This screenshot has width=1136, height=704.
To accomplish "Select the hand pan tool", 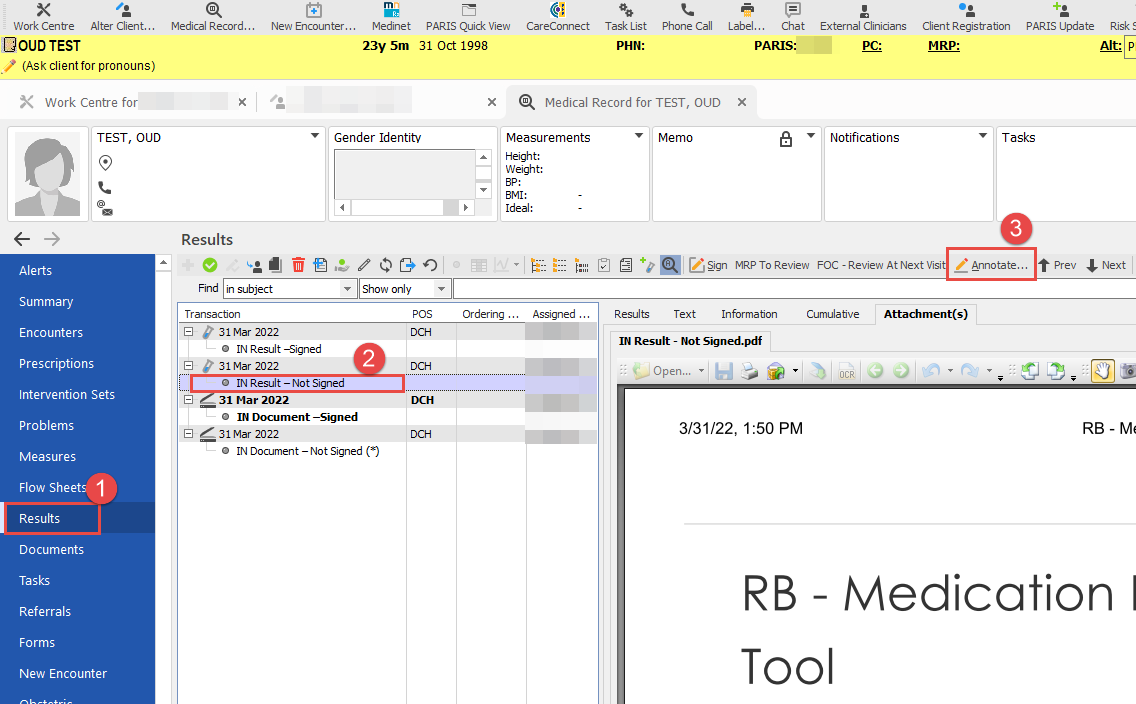I will tap(1102, 371).
